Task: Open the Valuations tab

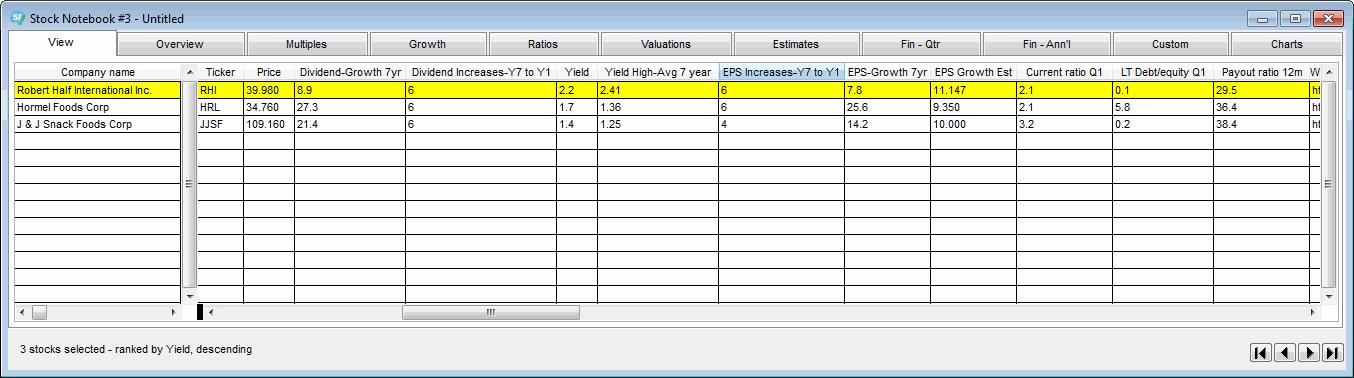Action: [666, 44]
